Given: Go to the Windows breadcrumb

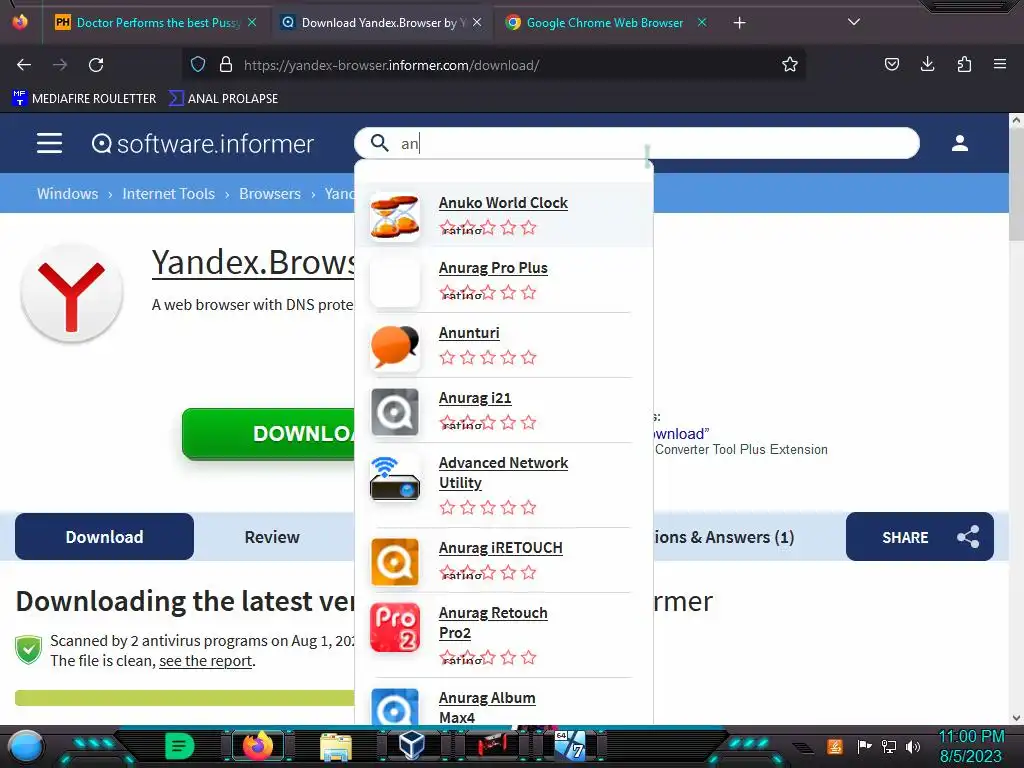Looking at the screenshot, I should click(x=67, y=194).
